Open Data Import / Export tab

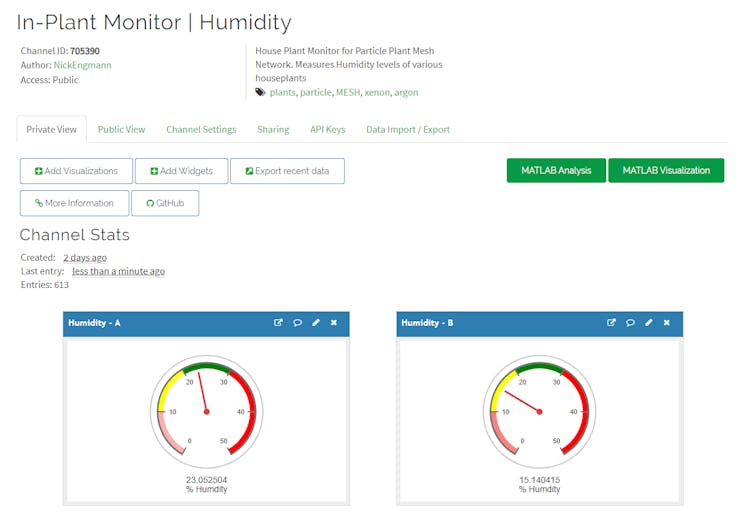tap(408, 129)
